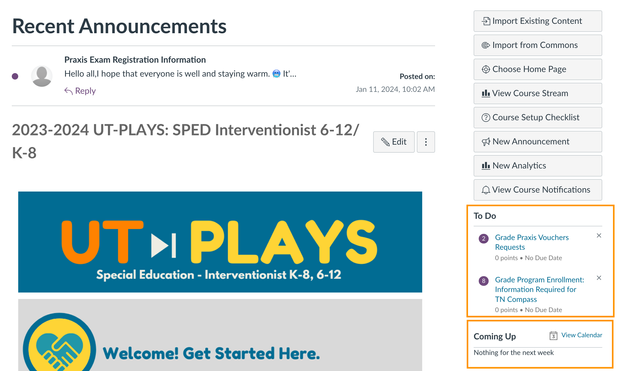Click the reply arrow icon

coord(69,91)
